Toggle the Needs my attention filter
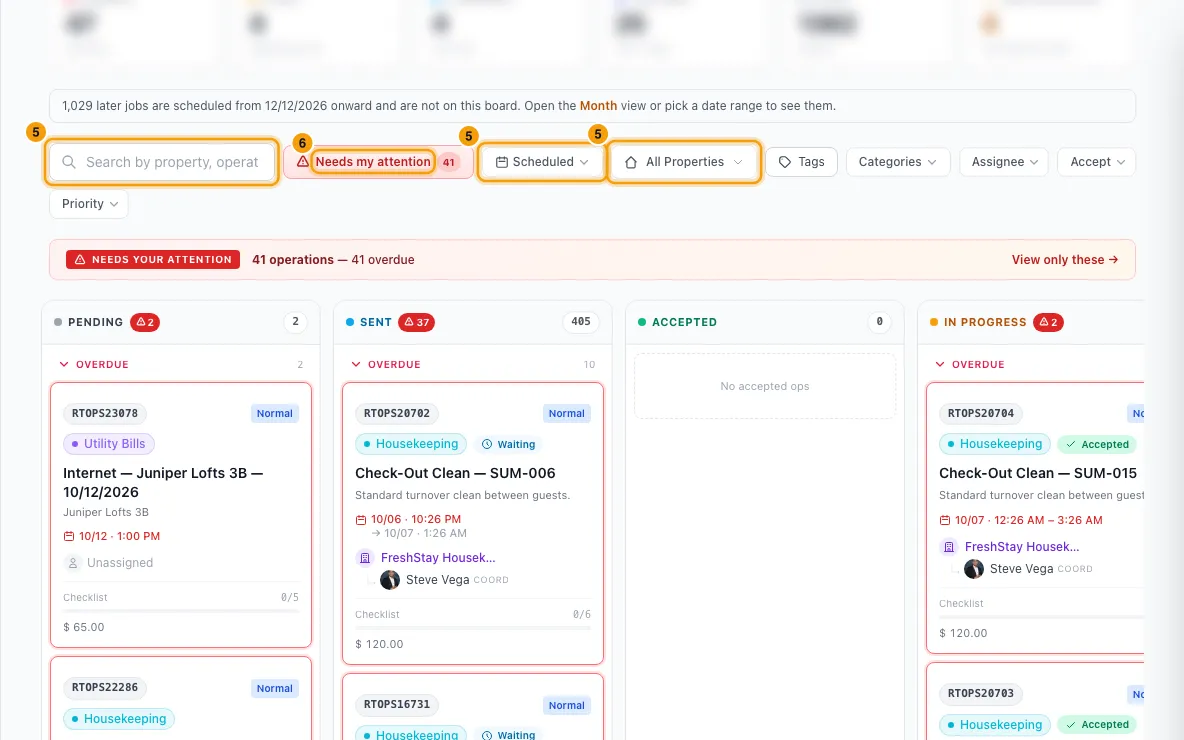Viewport: 1184px width, 740px height. coord(378,162)
